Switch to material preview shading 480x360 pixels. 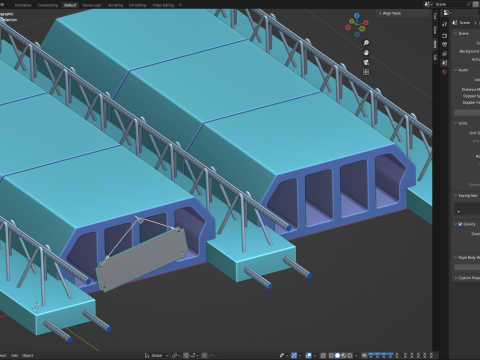(x=344, y=356)
